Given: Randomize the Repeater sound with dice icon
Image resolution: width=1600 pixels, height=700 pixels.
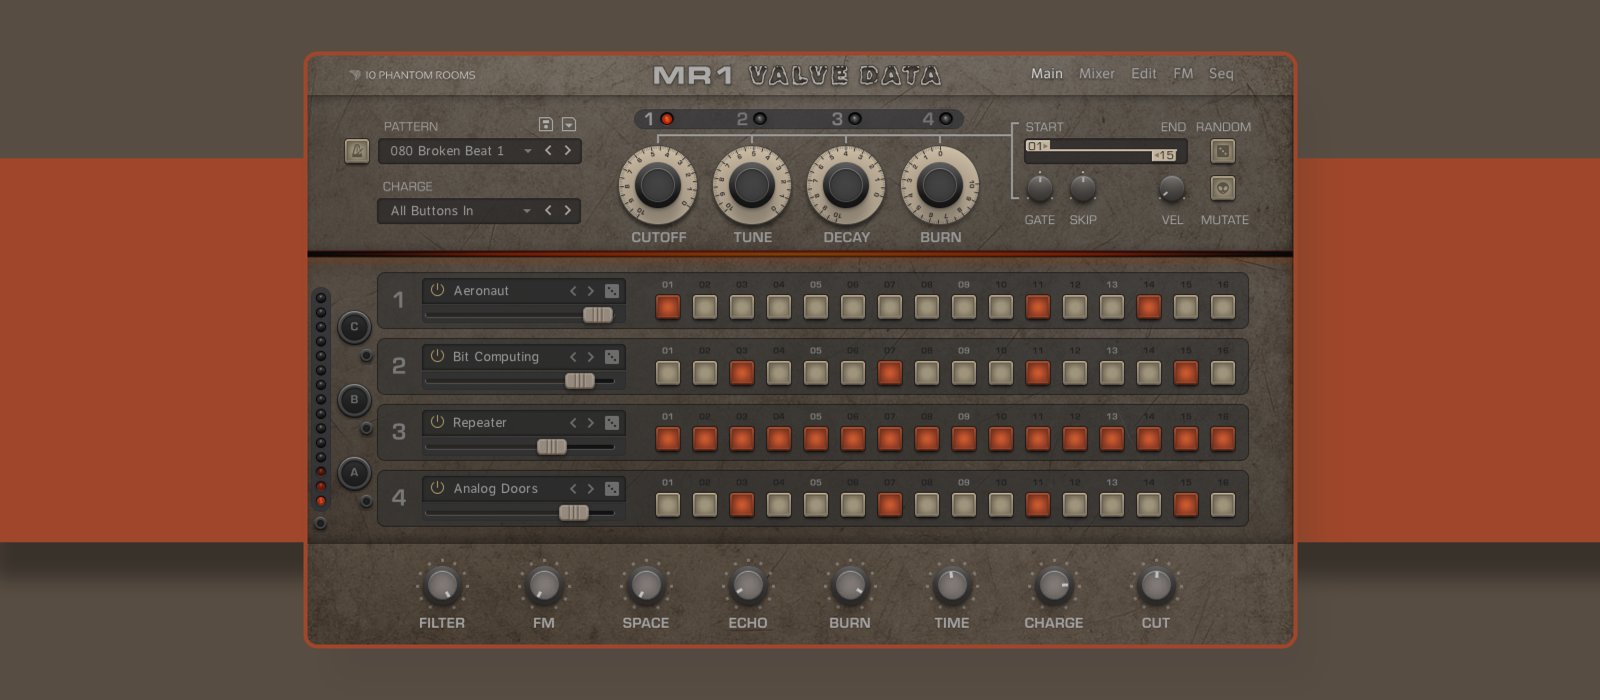Looking at the screenshot, I should (612, 423).
